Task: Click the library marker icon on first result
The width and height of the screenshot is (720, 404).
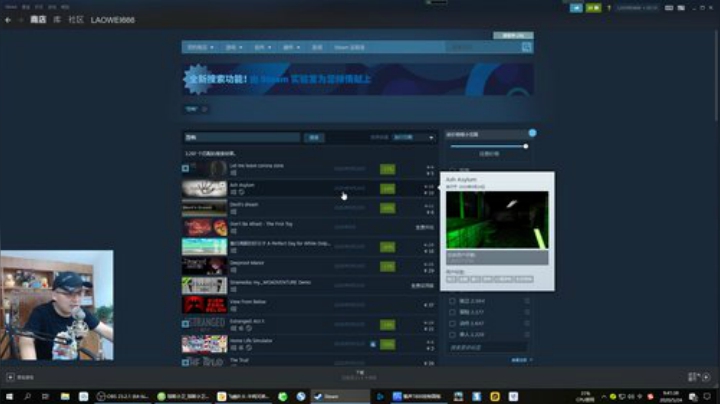Action: pyautogui.click(x=185, y=168)
